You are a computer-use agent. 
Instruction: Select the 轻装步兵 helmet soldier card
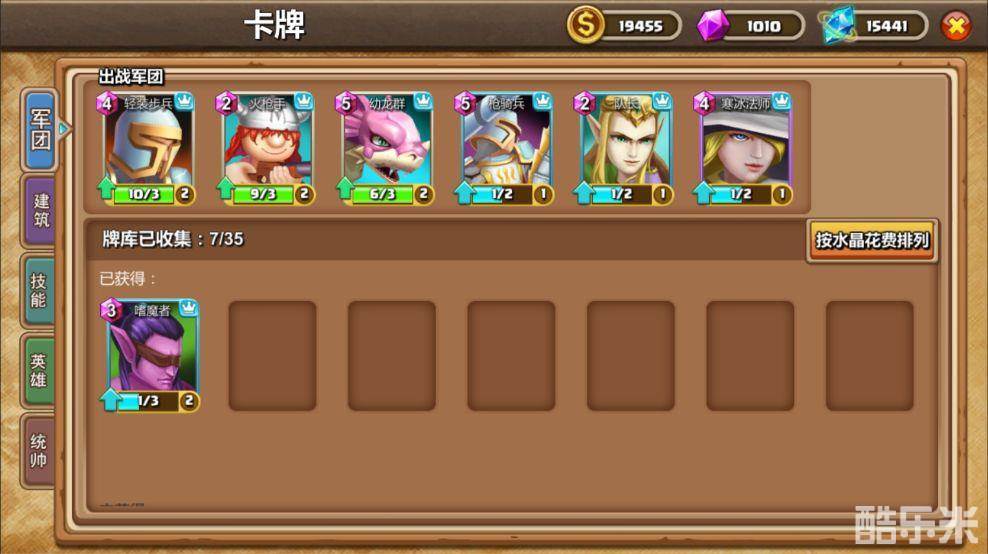click(147, 148)
